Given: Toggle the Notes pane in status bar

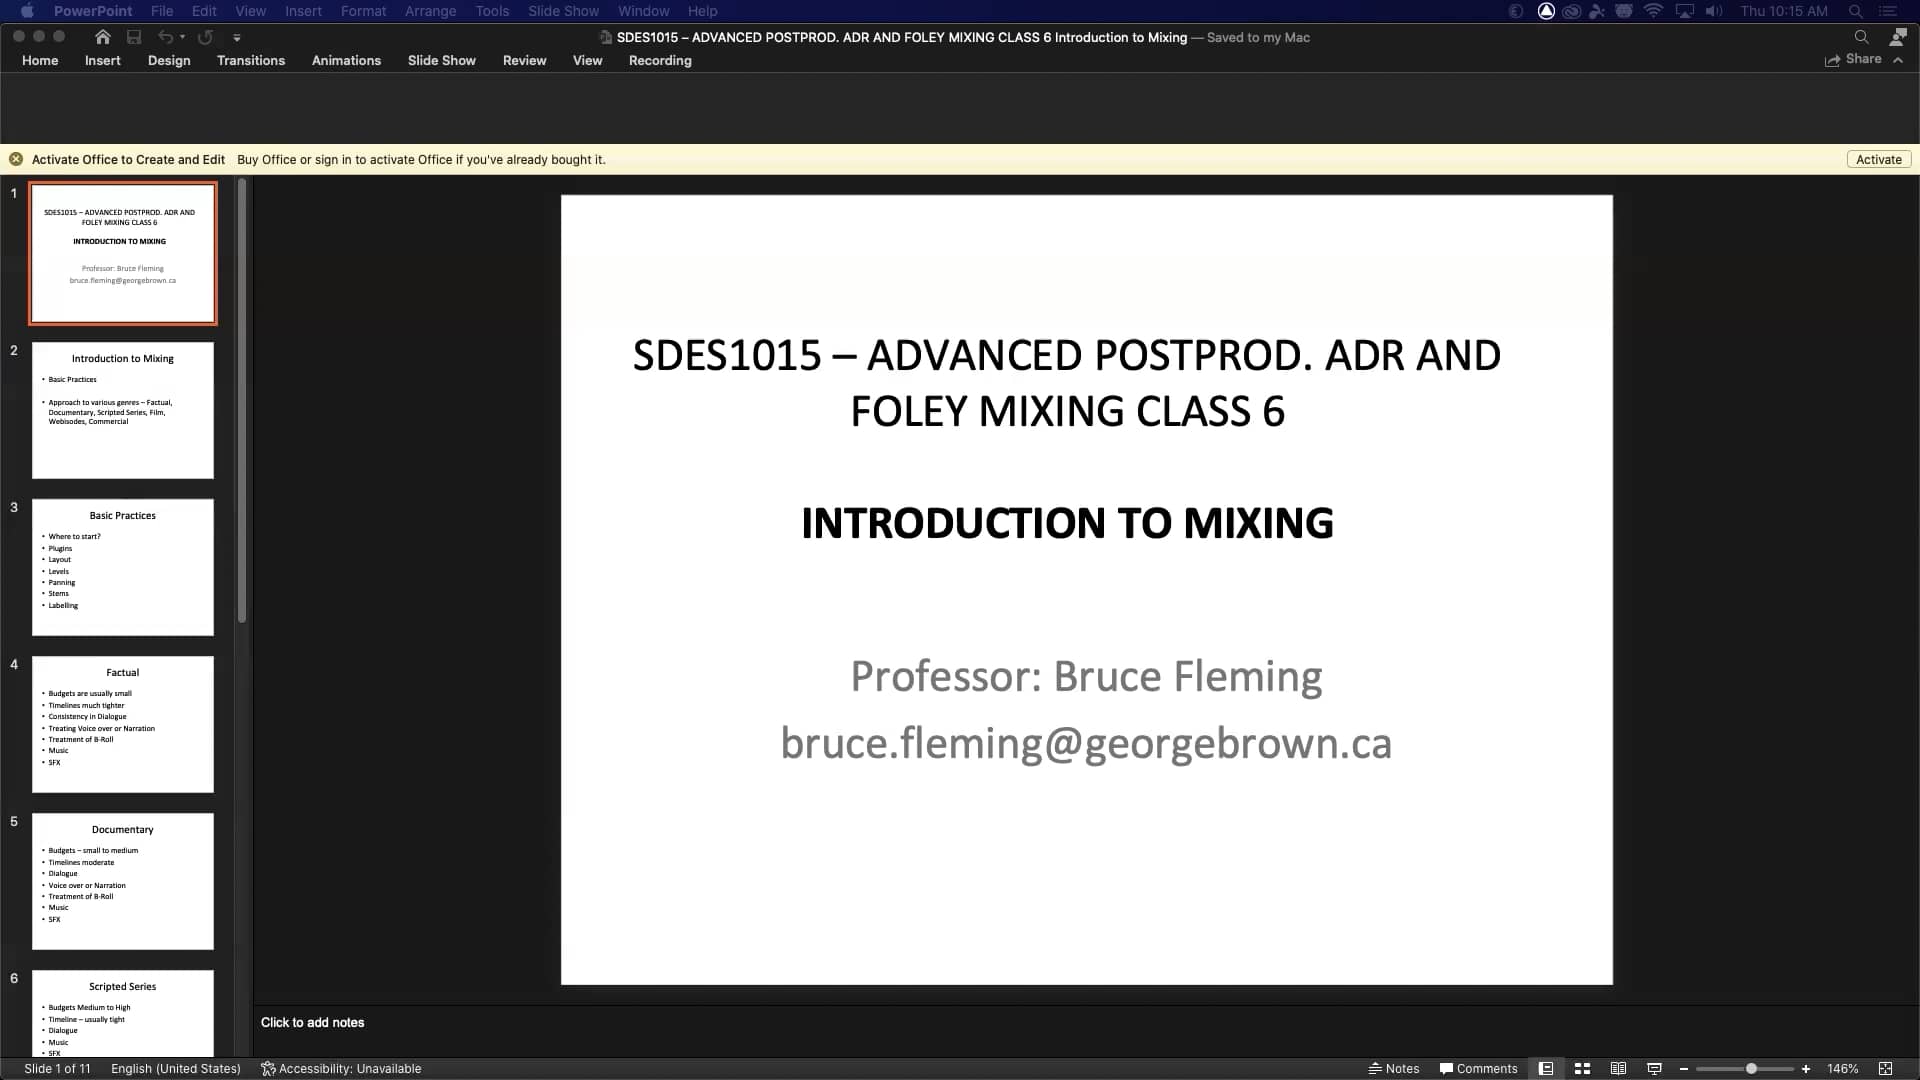Looking at the screenshot, I should click(x=1394, y=1069).
